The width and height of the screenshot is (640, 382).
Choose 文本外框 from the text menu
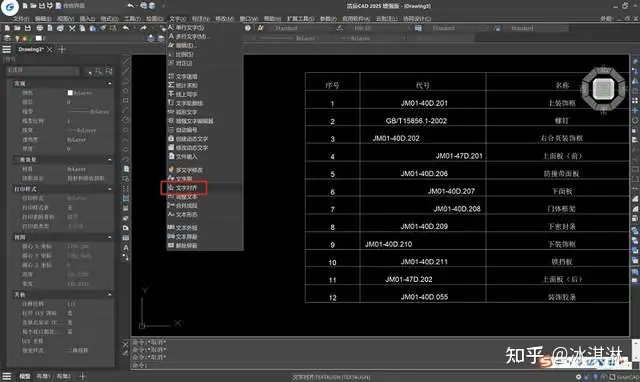click(x=205, y=228)
